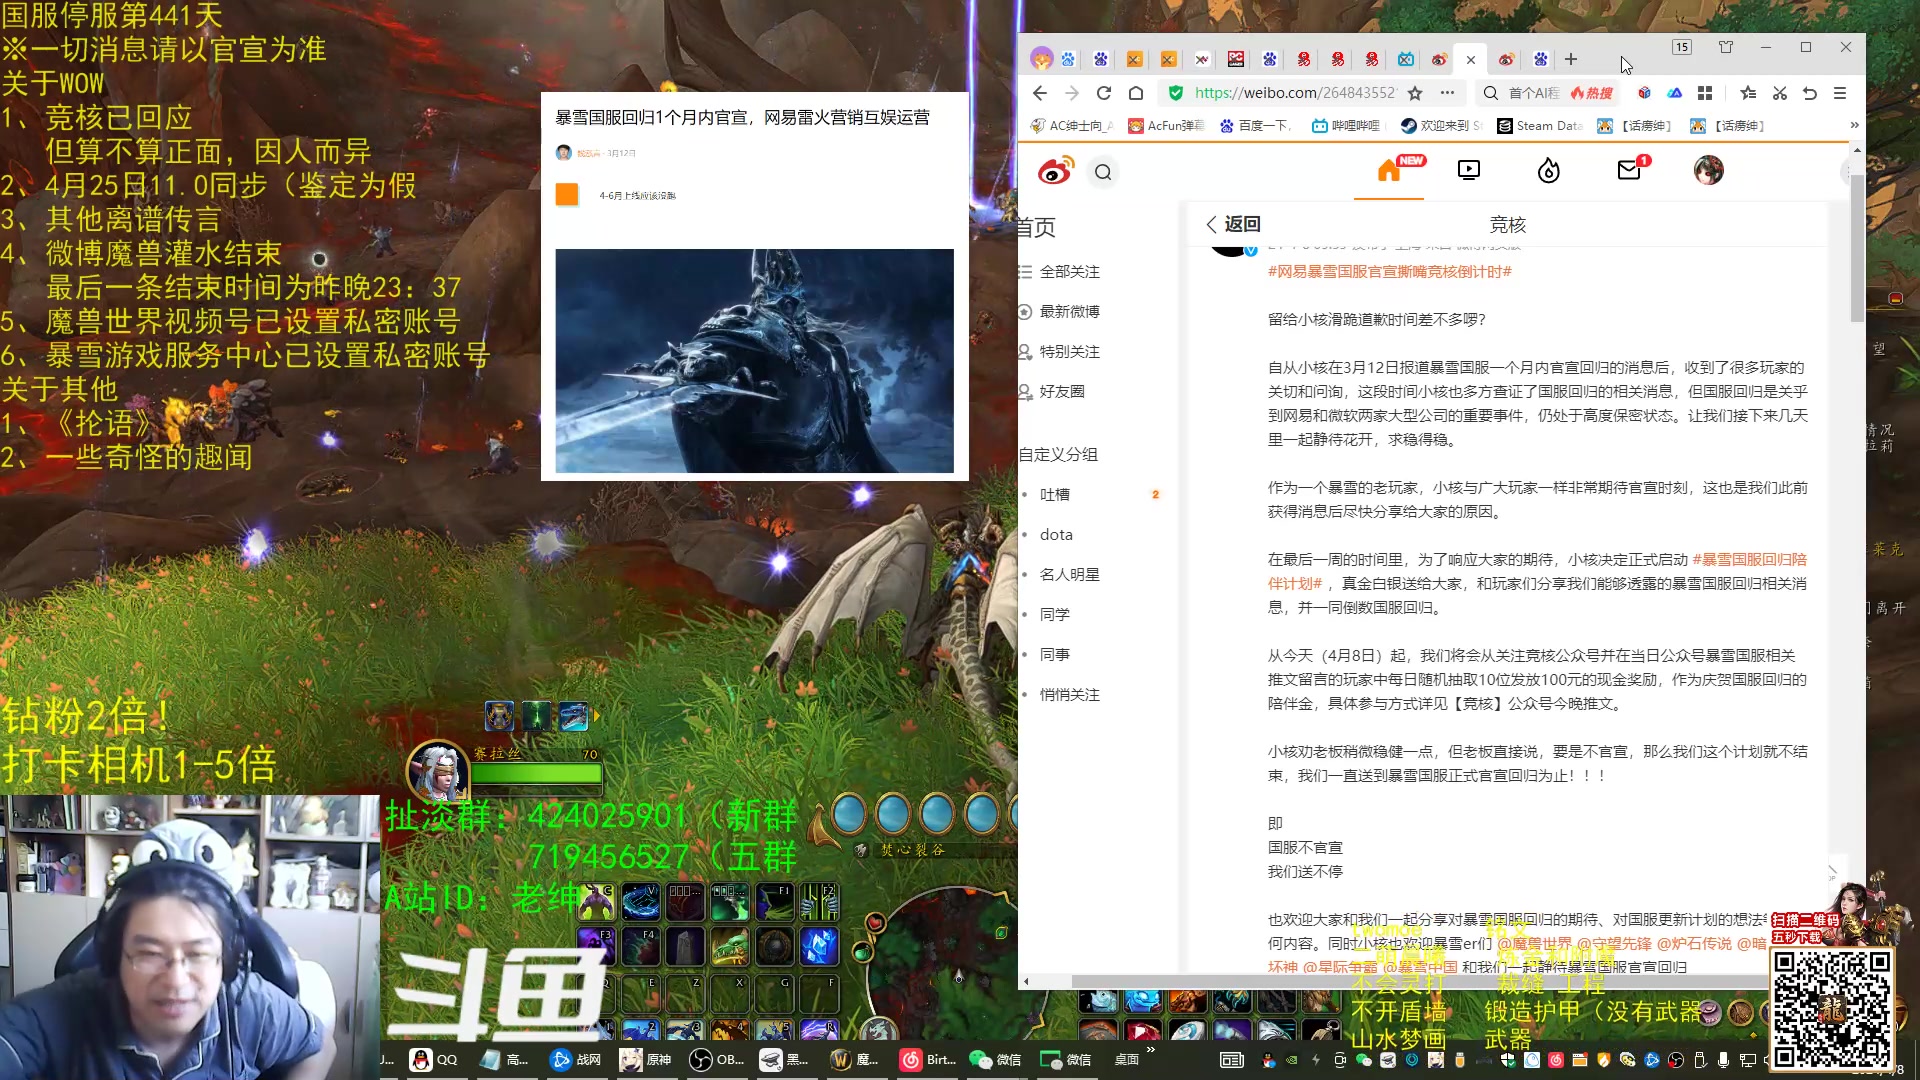Click the vertical page scrollbar thumb

click(1857, 248)
